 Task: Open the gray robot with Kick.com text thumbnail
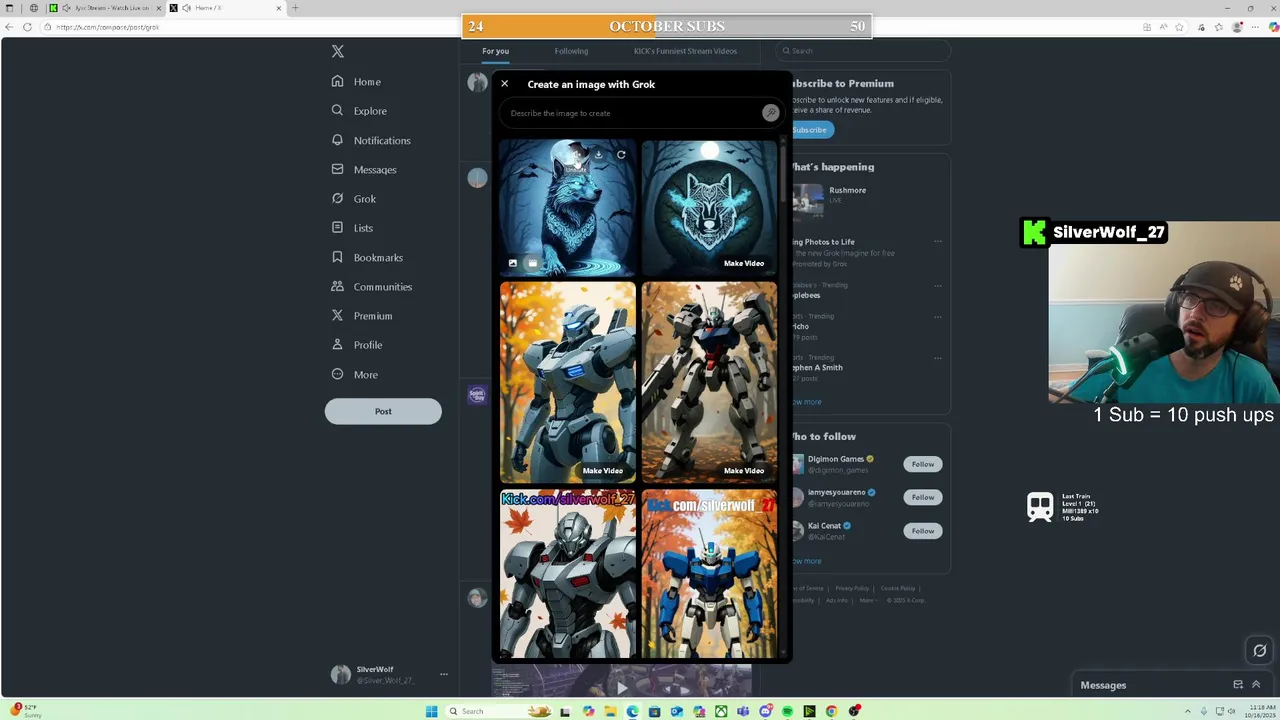(567, 573)
